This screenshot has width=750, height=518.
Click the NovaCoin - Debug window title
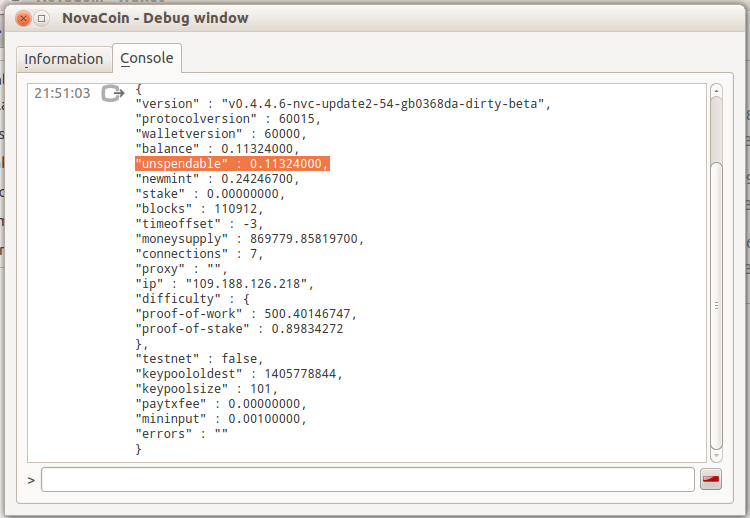155,18
